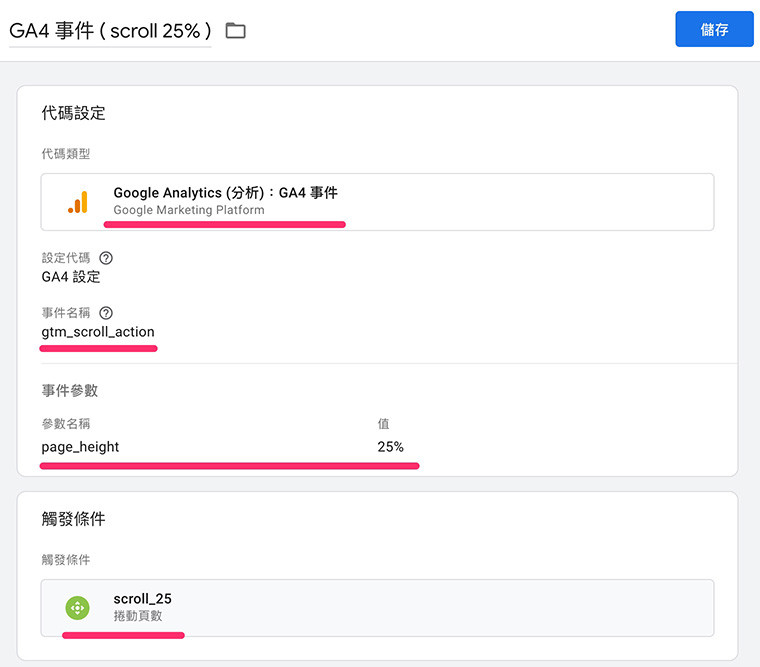Edit the tag name GA4 事件 (scroll 25%)
Viewport: 760px width, 667px height.
(110, 30)
